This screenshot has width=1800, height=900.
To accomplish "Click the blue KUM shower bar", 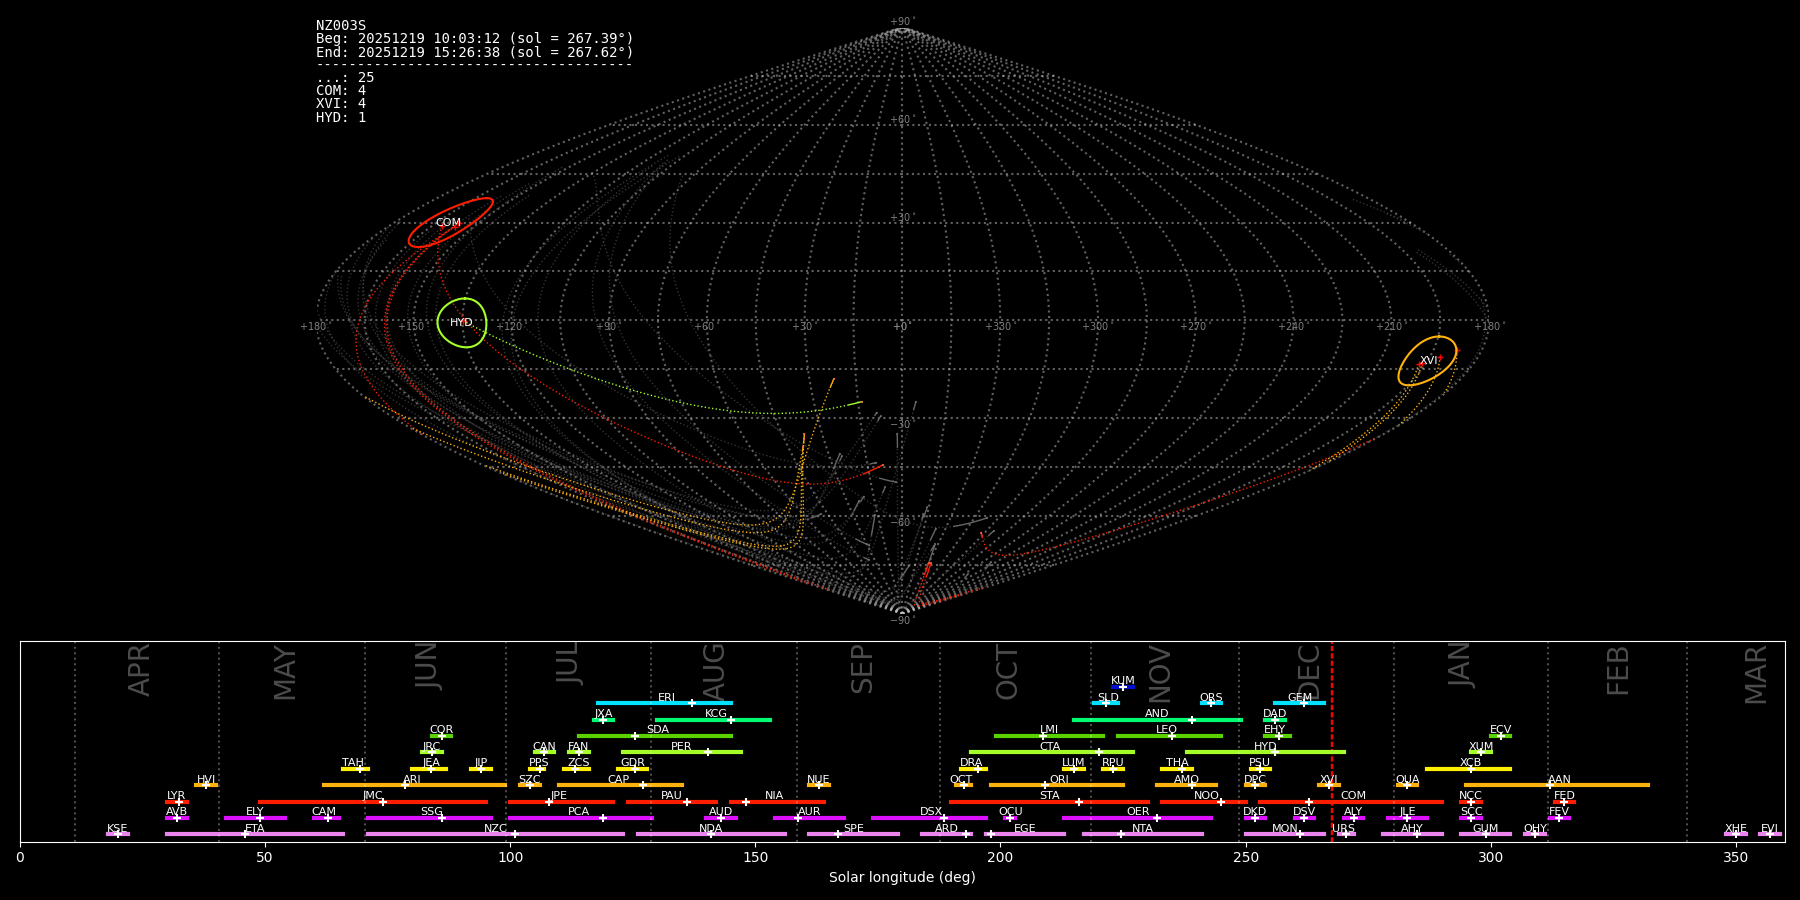I will click(1123, 687).
